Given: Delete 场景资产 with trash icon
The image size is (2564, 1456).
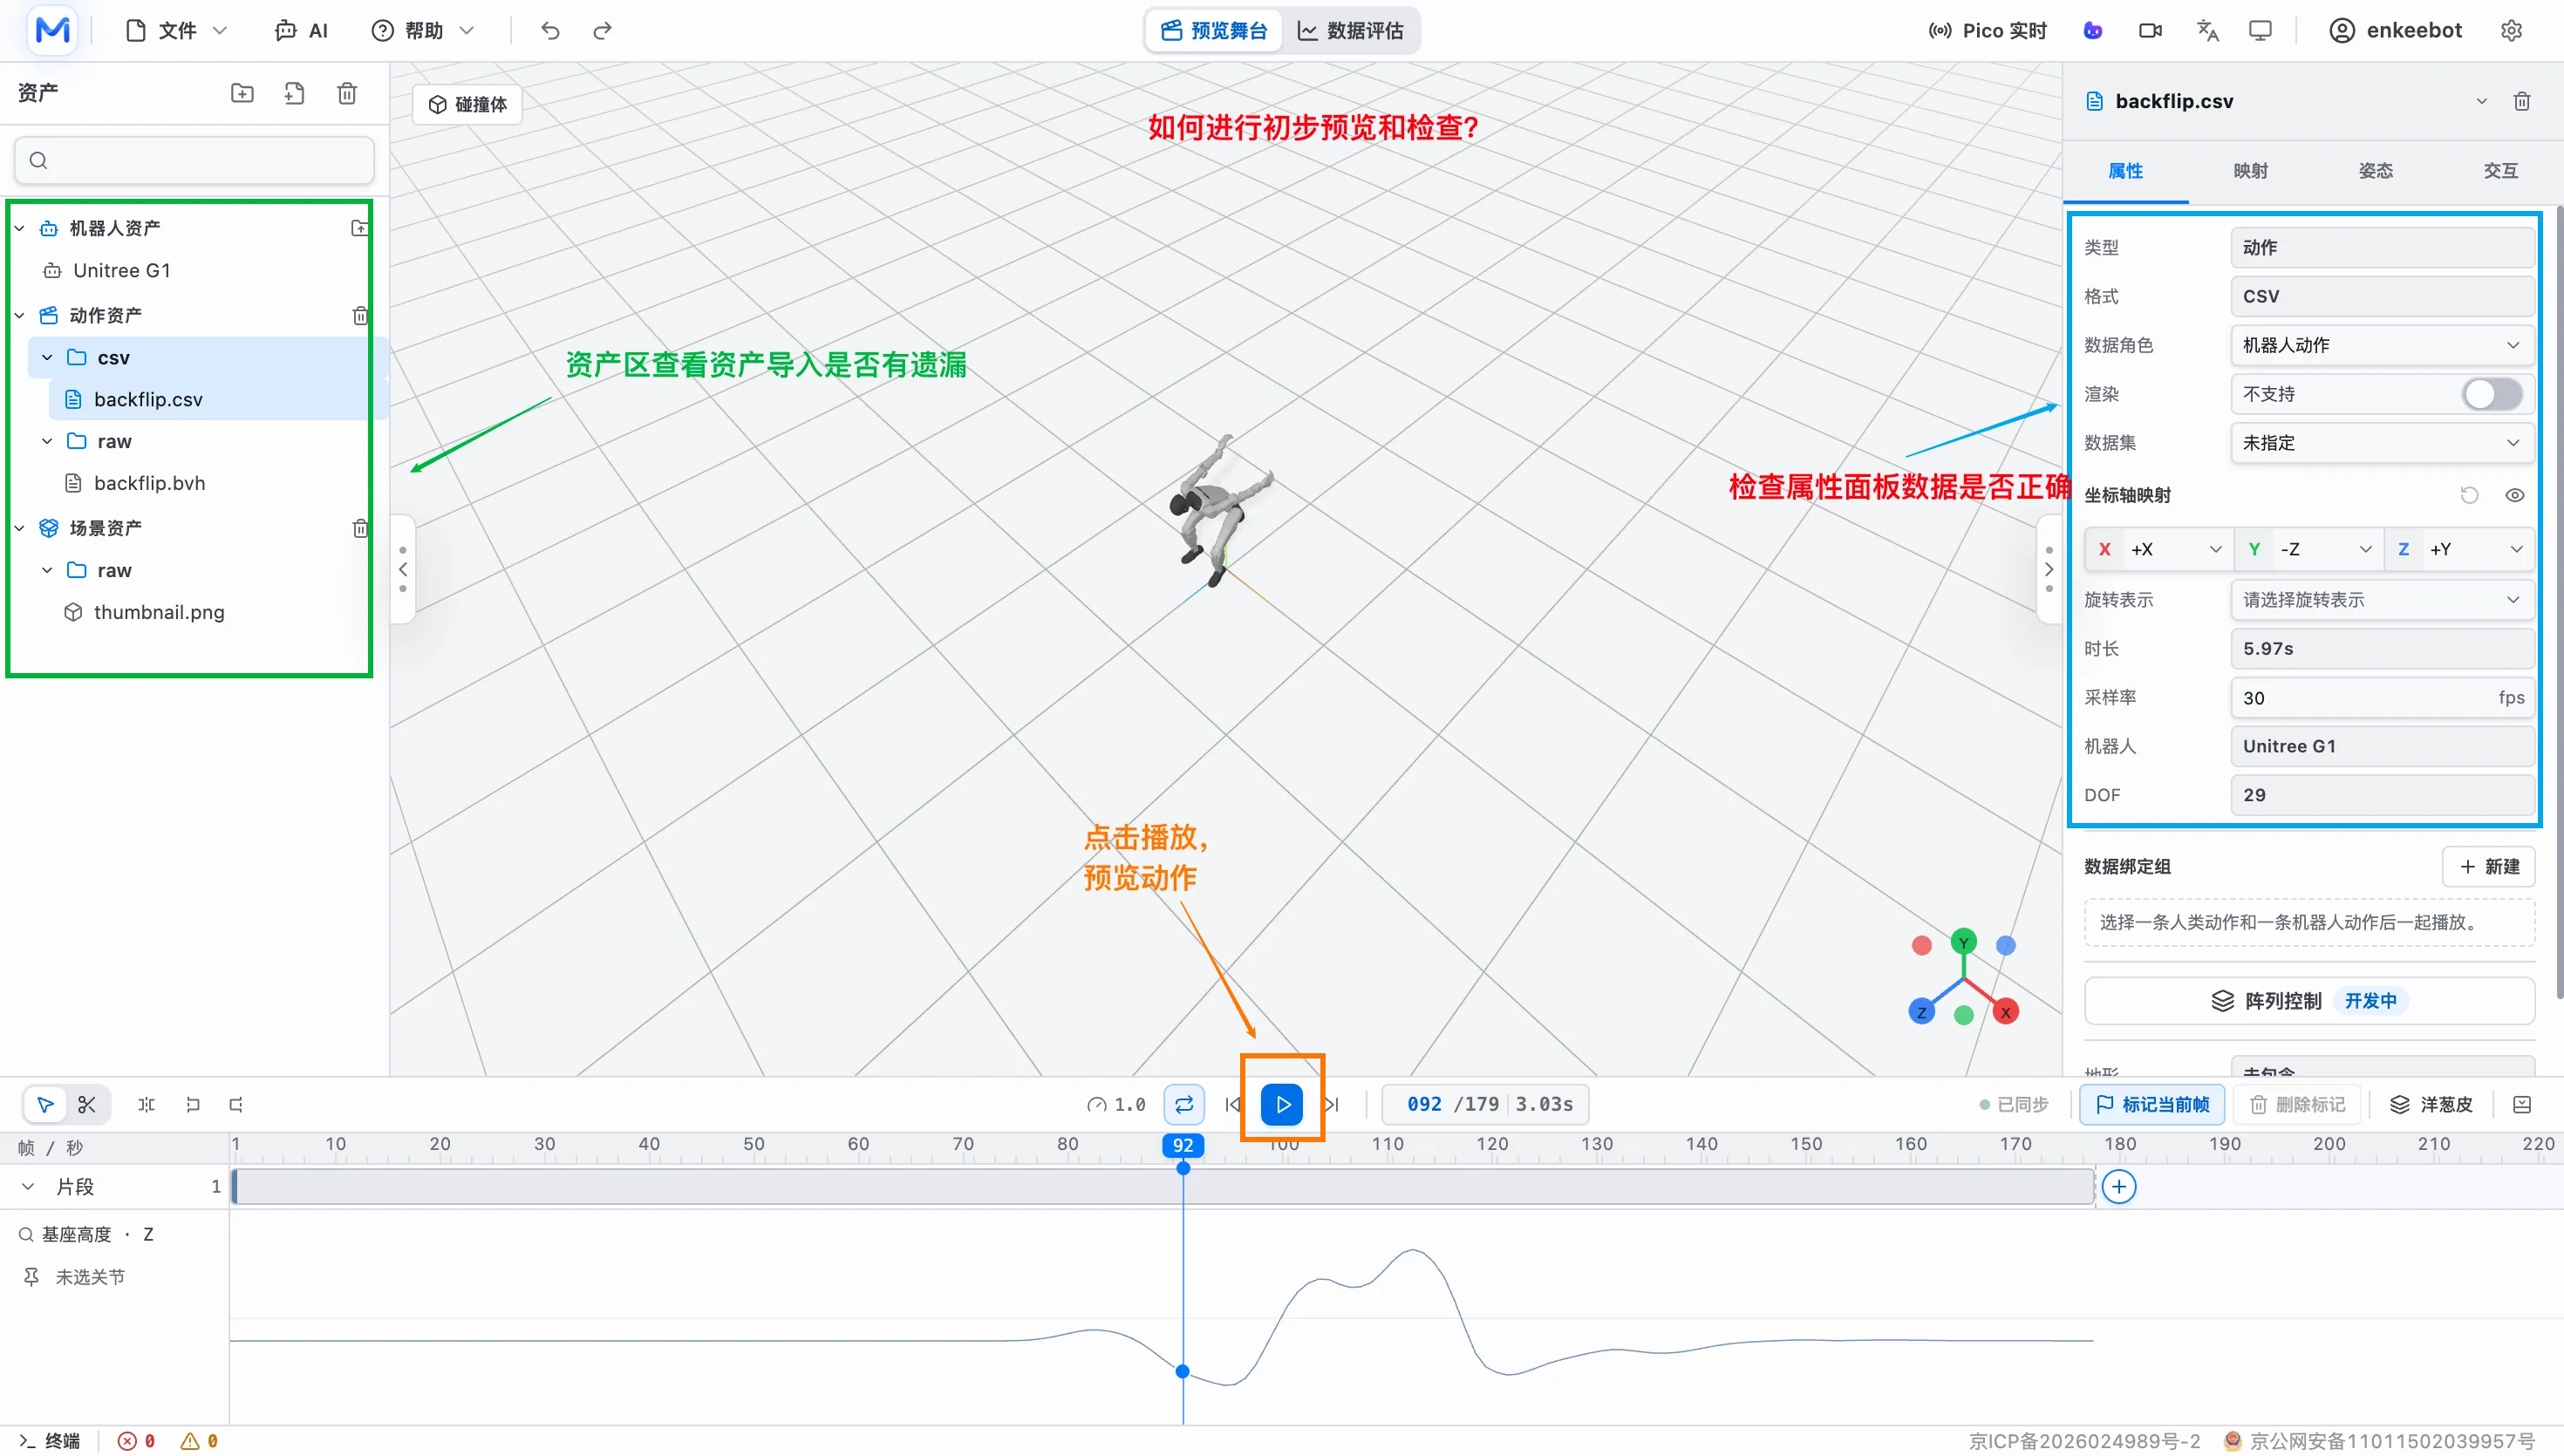Looking at the screenshot, I should (x=360, y=528).
